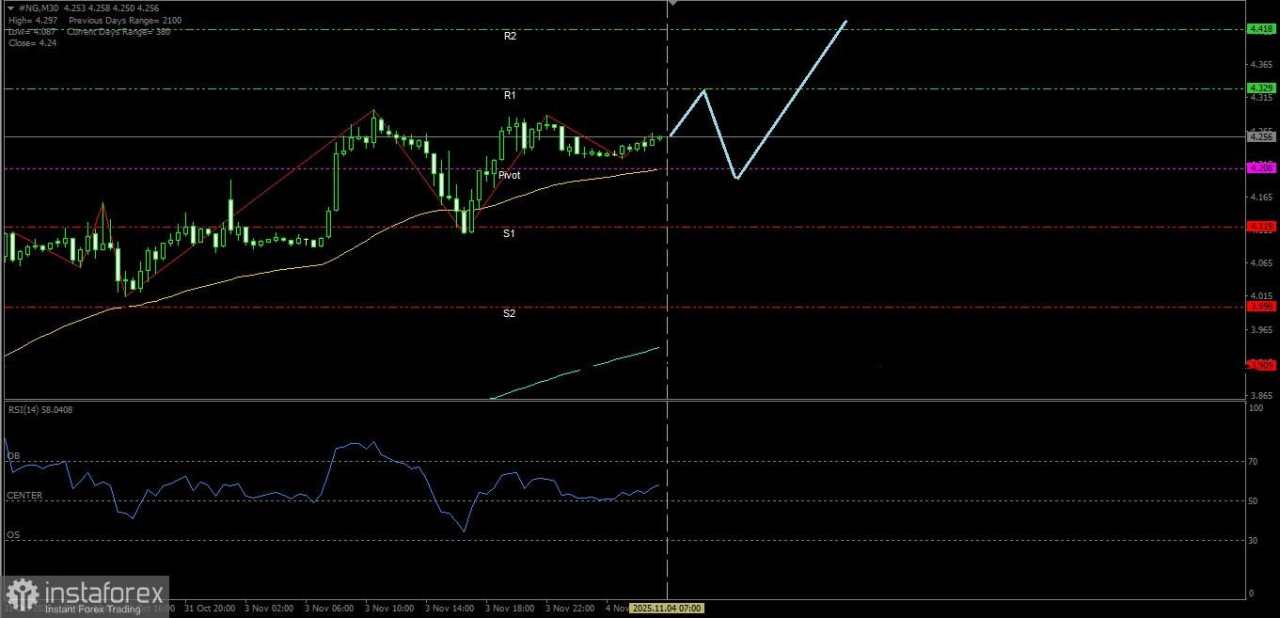Toggle the OS oversold level line
This screenshot has height=618, width=1280.
(13, 535)
